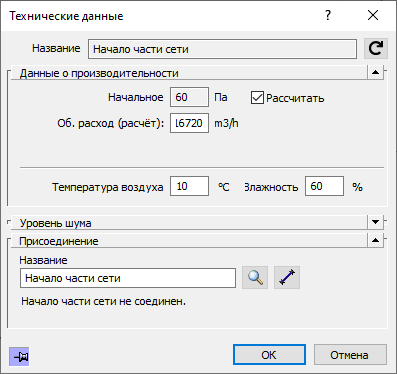Click the question mark help button
The height and width of the screenshot is (374, 397).
[x=328, y=15]
